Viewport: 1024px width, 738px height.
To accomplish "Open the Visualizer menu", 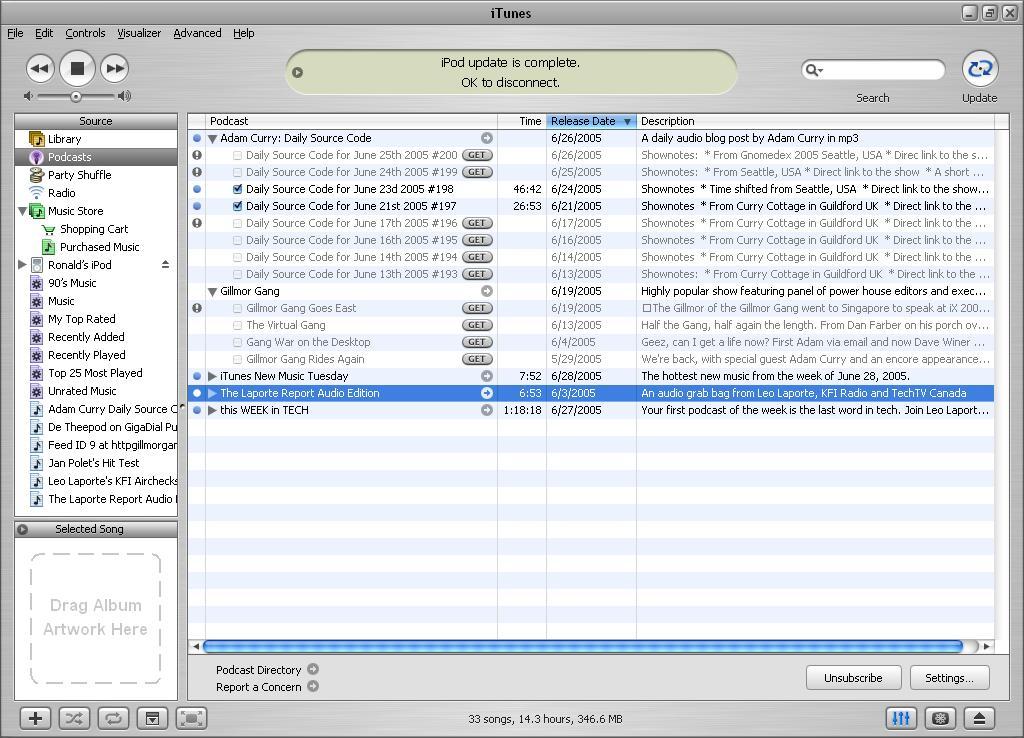I will (x=139, y=33).
